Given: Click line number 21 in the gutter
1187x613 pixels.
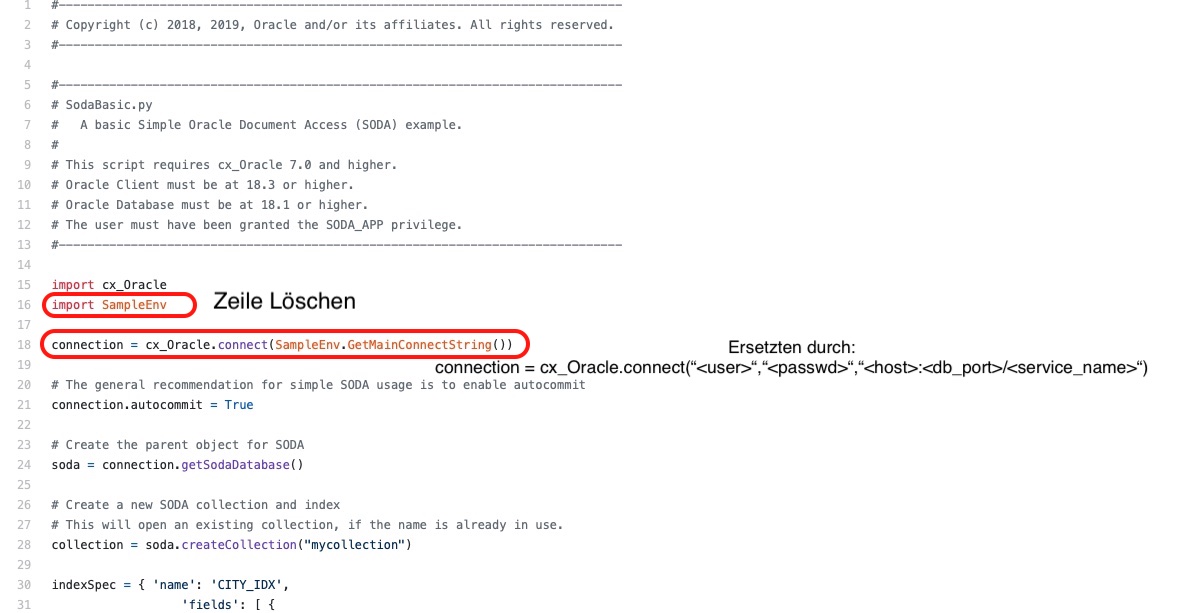Looking at the screenshot, I should [25, 405].
